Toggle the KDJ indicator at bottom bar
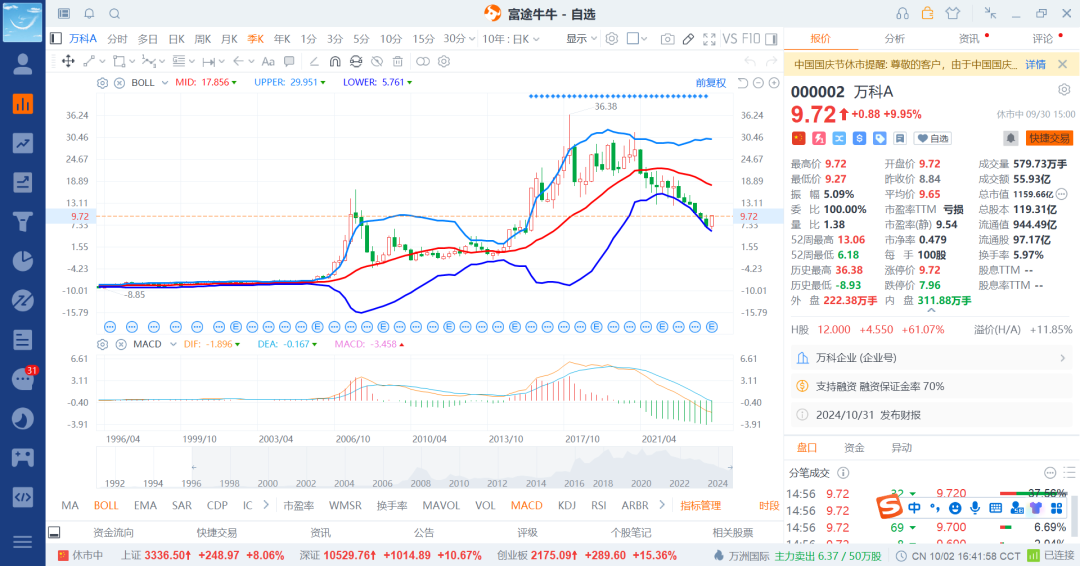The image size is (1080, 566). pos(567,505)
